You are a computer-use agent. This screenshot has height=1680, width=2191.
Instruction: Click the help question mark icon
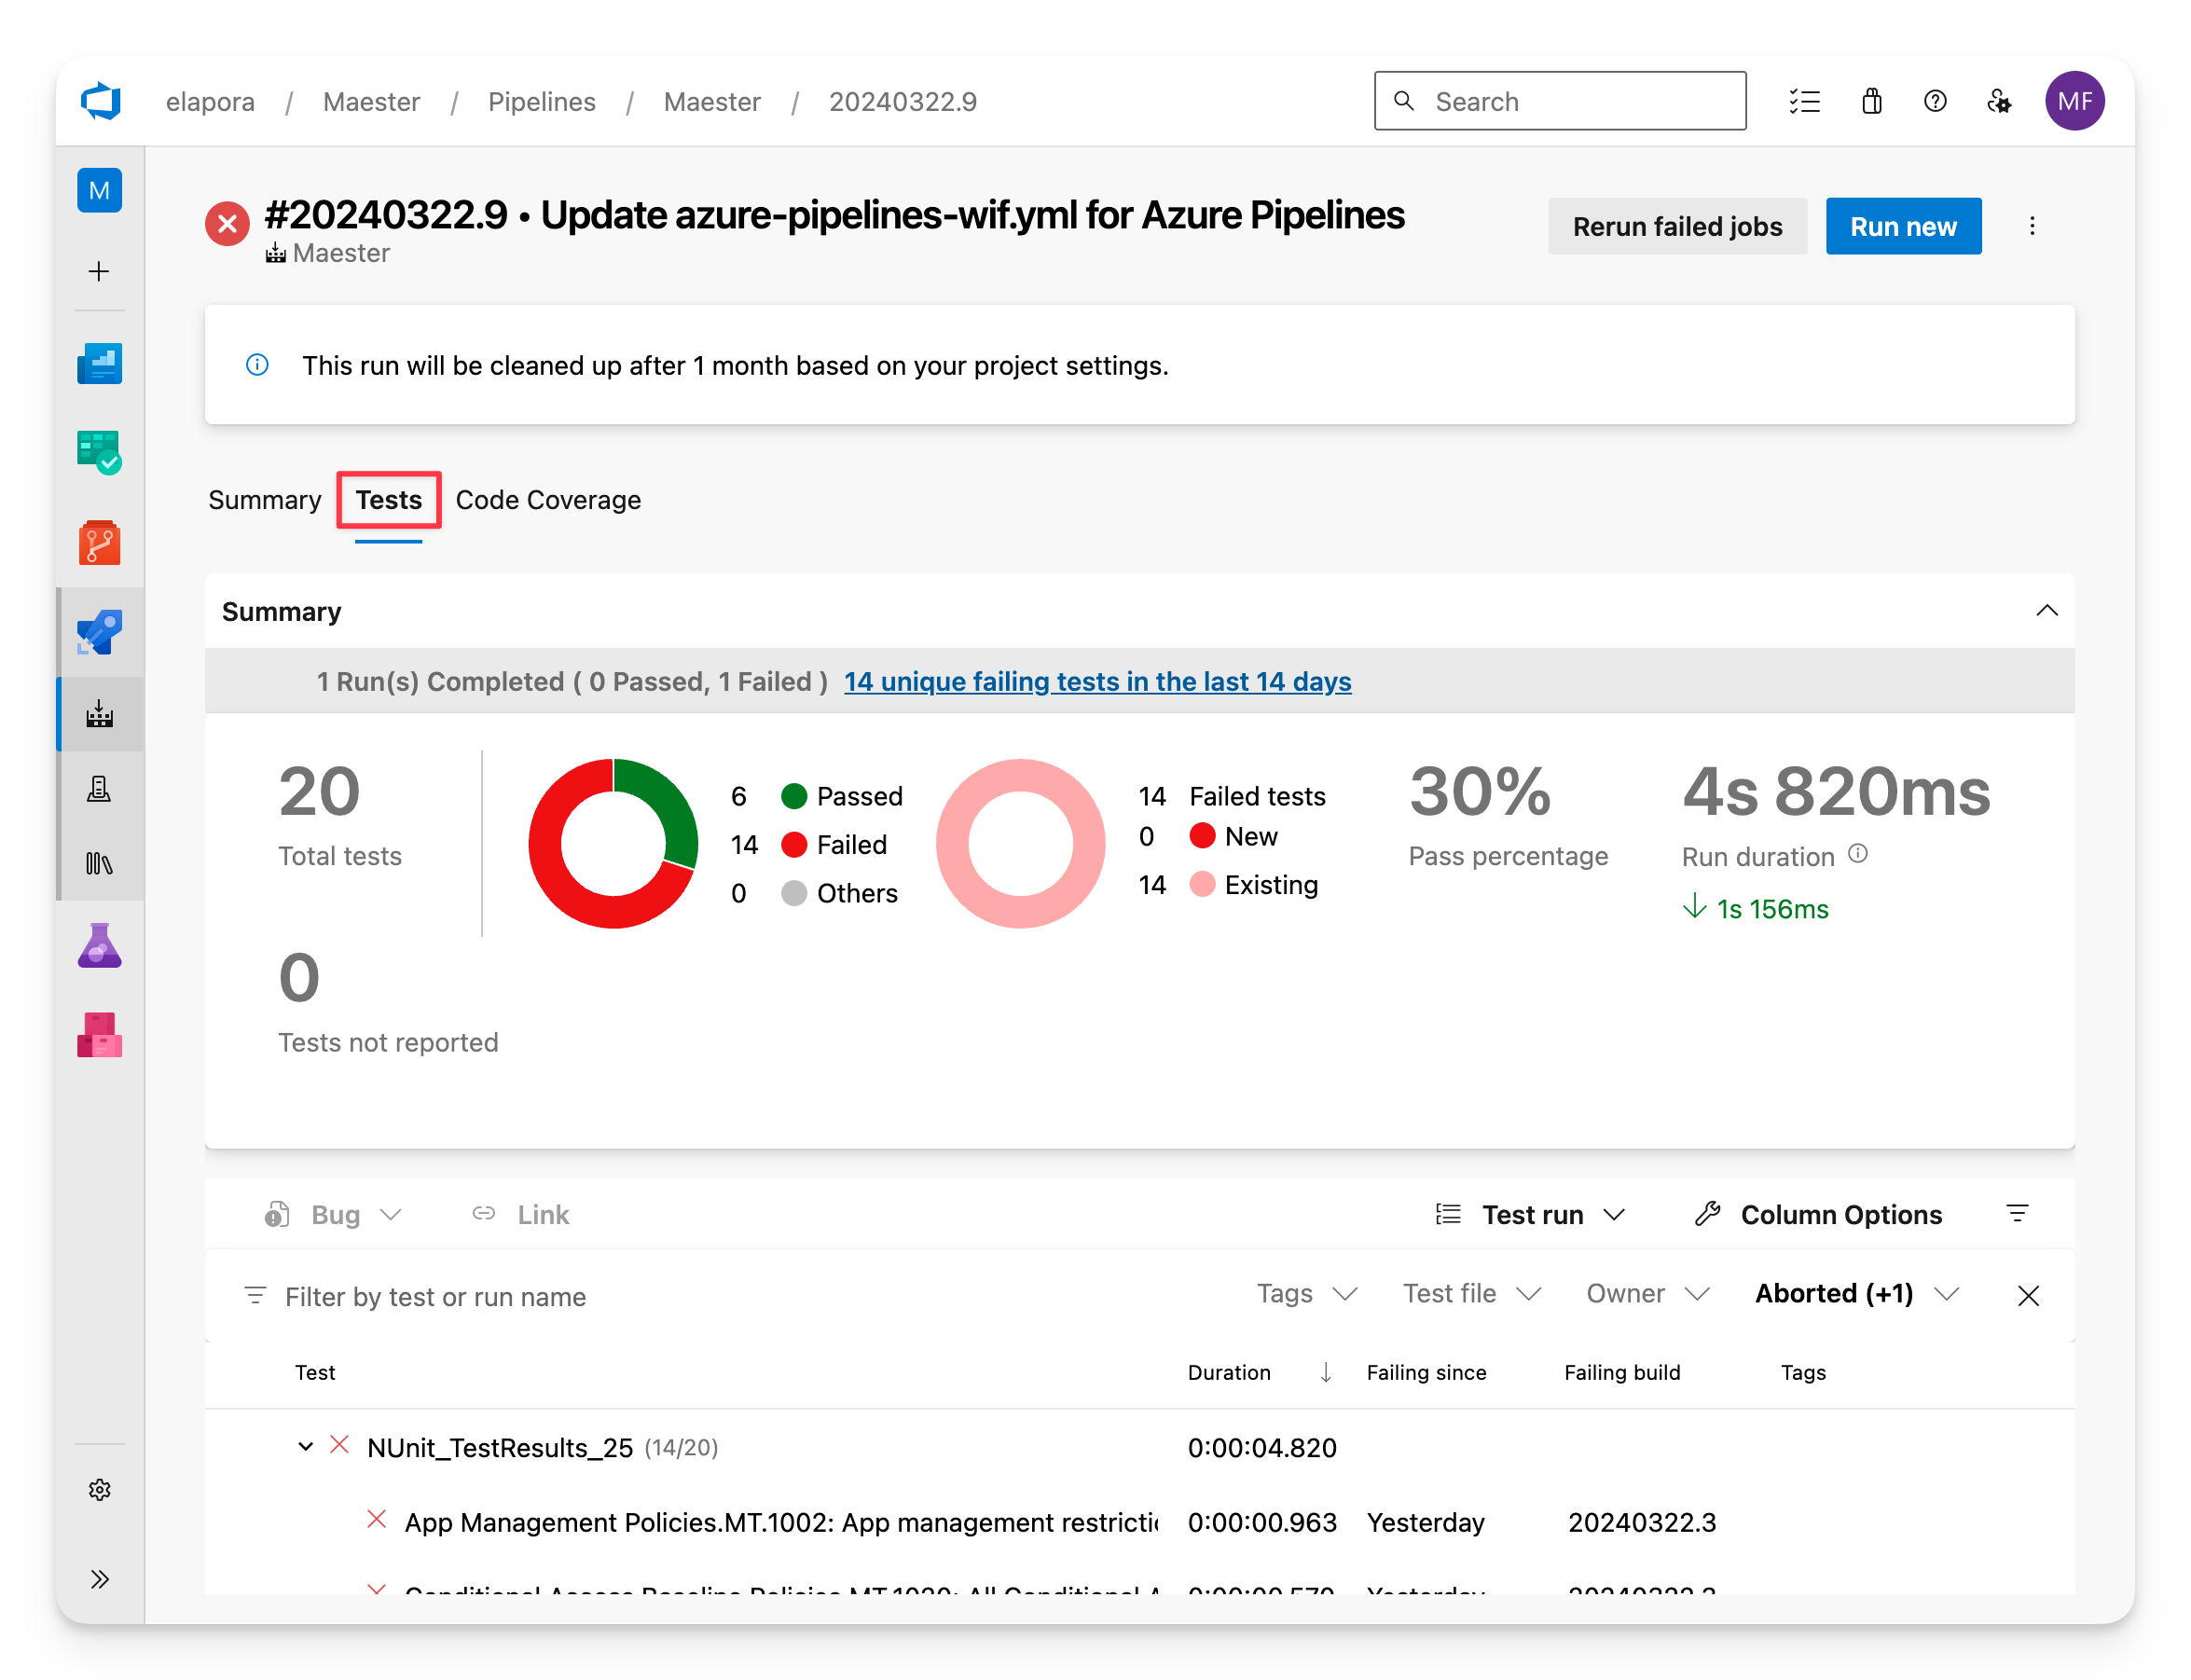pyautogui.click(x=1936, y=99)
